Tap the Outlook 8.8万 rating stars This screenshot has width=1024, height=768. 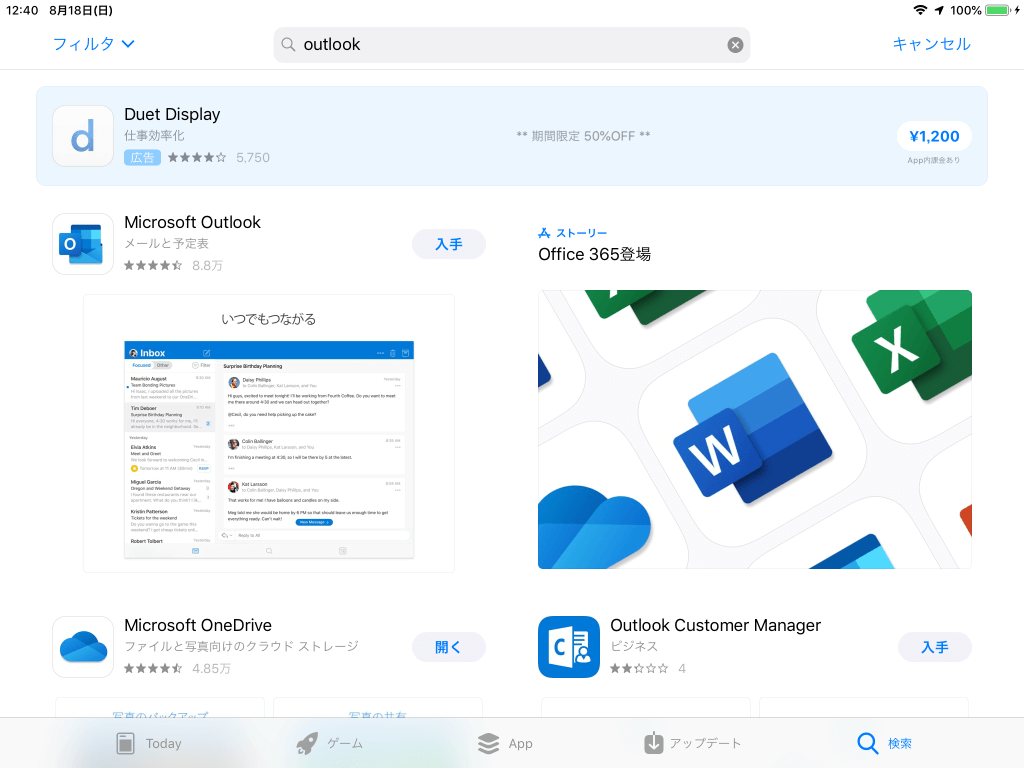153,265
